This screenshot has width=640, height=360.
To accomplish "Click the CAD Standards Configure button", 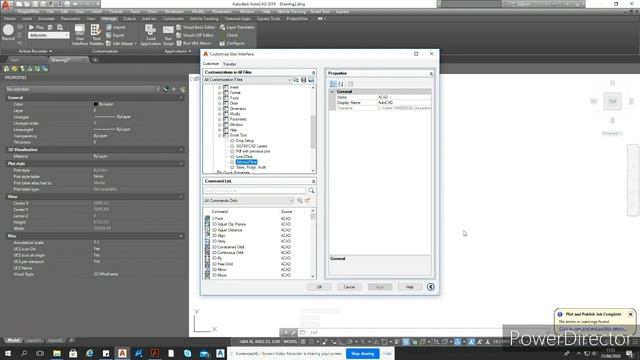I will 232,43.
